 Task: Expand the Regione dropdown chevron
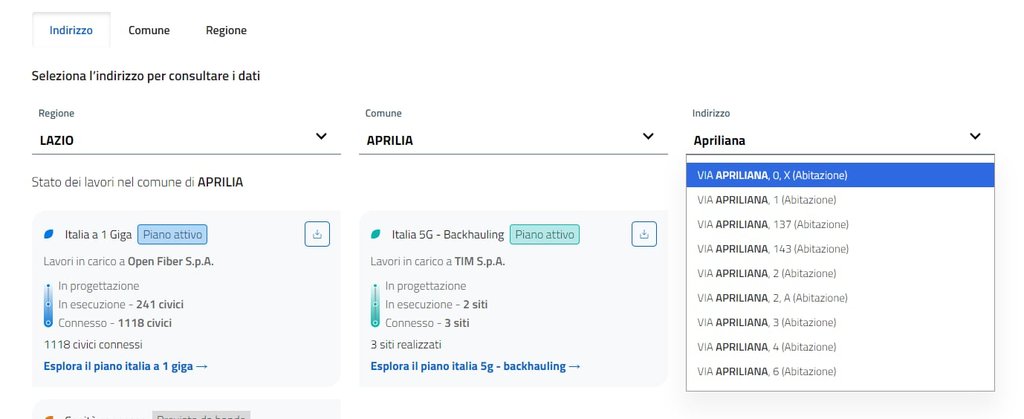321,136
